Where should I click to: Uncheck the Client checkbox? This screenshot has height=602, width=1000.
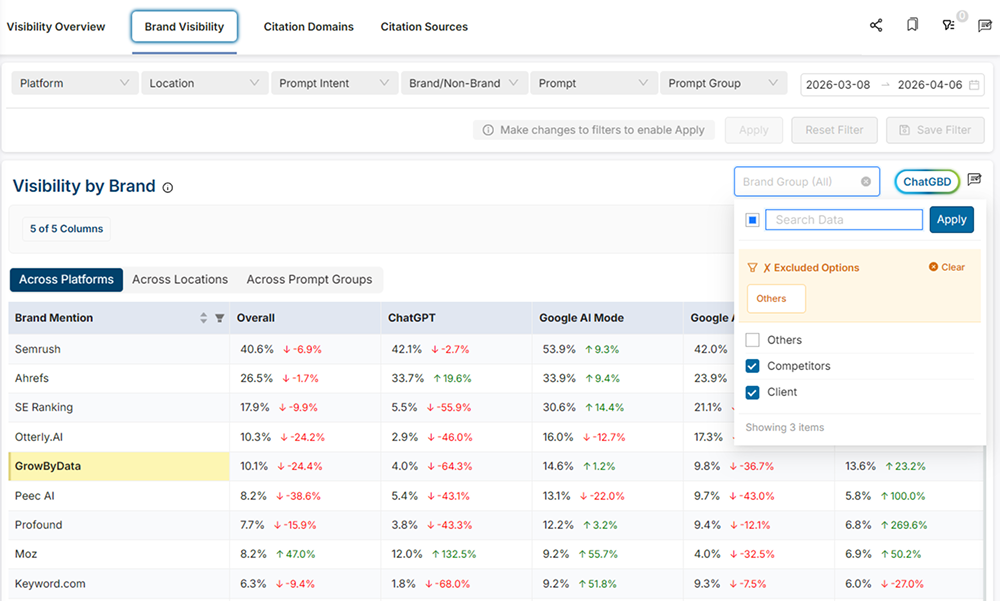pyautogui.click(x=753, y=392)
